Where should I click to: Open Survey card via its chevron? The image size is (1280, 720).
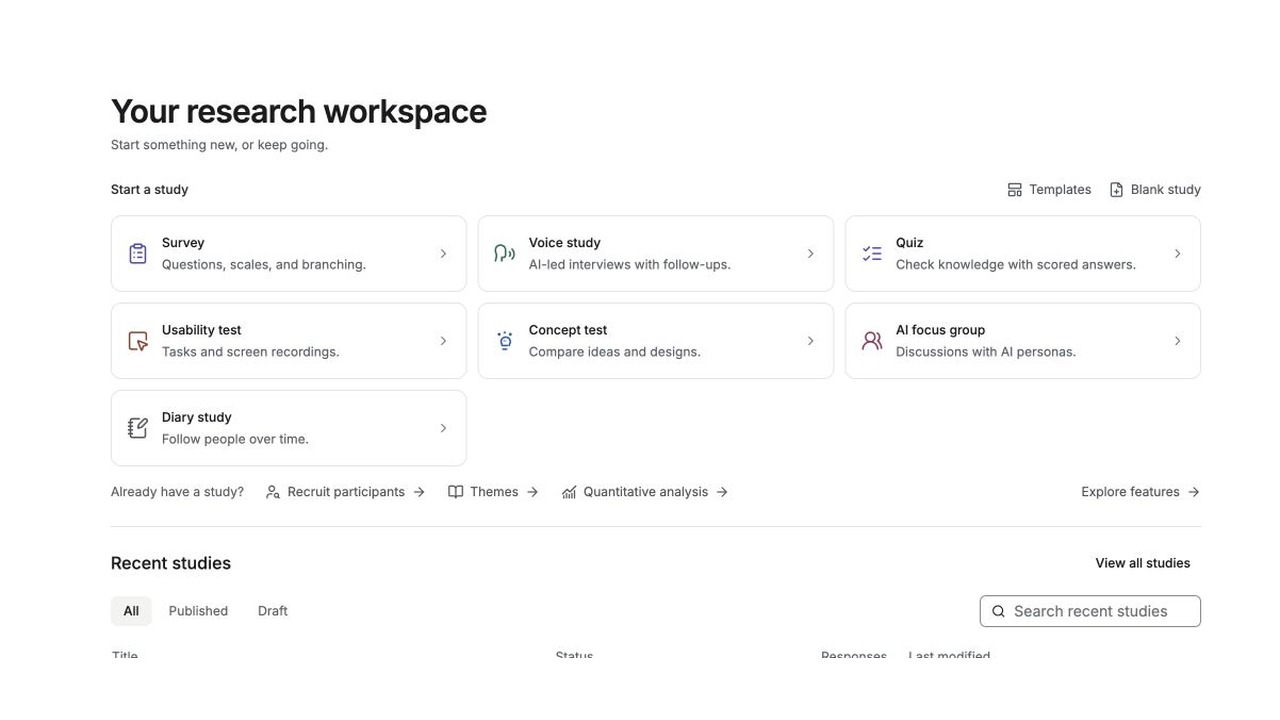pos(443,254)
